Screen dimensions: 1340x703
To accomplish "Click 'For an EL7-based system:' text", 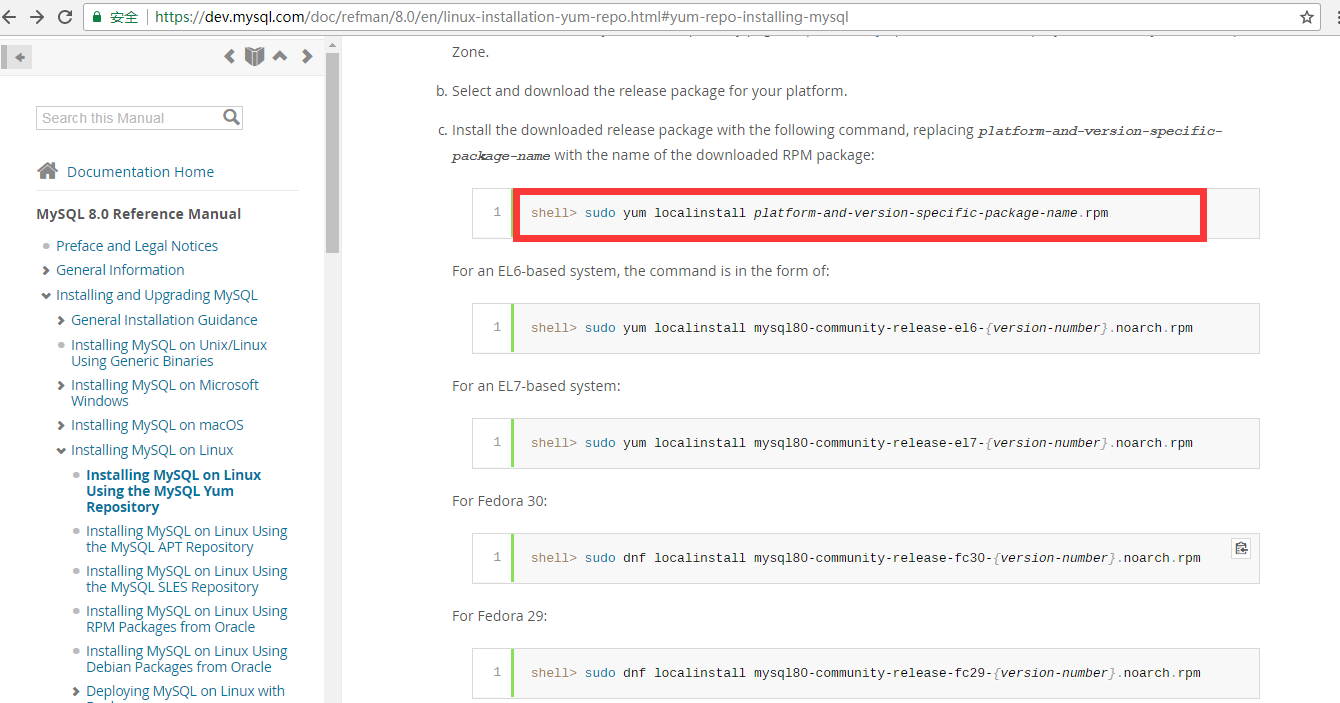I will coord(536,386).
